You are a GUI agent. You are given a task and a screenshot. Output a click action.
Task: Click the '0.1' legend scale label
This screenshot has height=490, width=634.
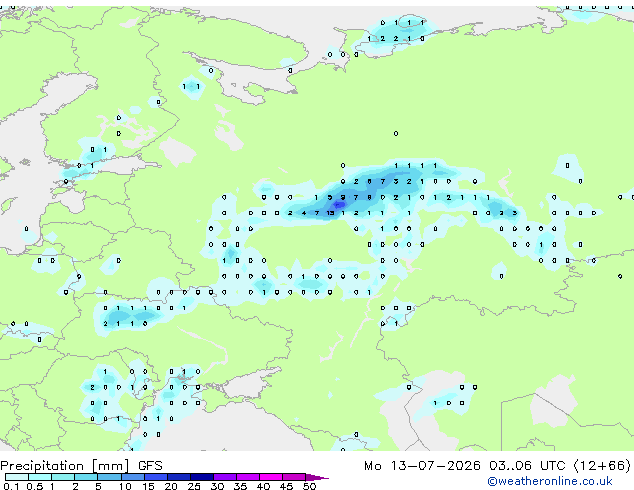point(11,486)
